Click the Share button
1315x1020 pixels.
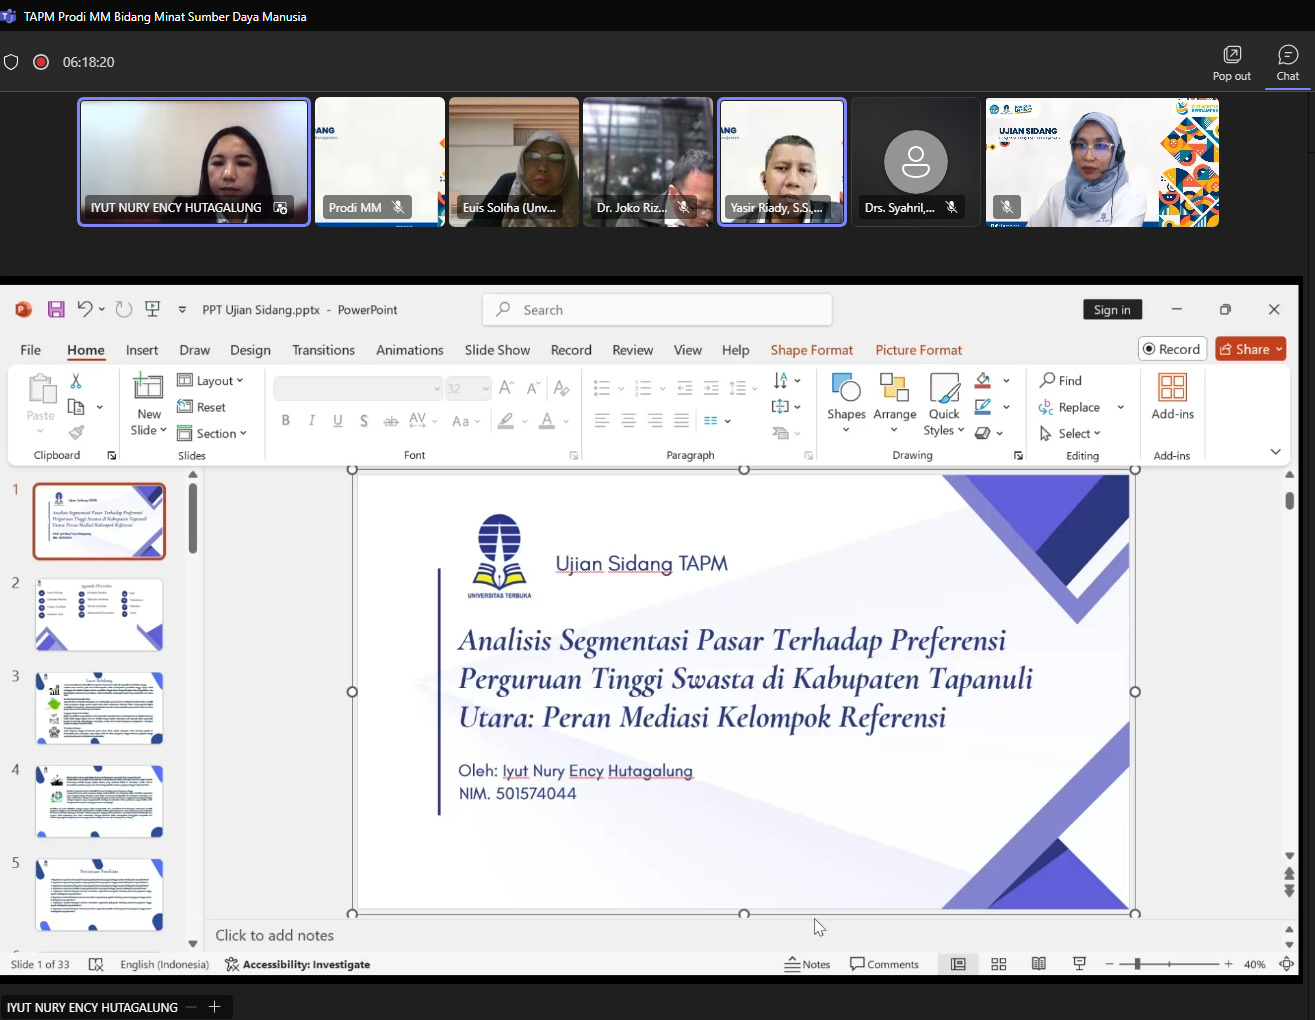(1250, 349)
